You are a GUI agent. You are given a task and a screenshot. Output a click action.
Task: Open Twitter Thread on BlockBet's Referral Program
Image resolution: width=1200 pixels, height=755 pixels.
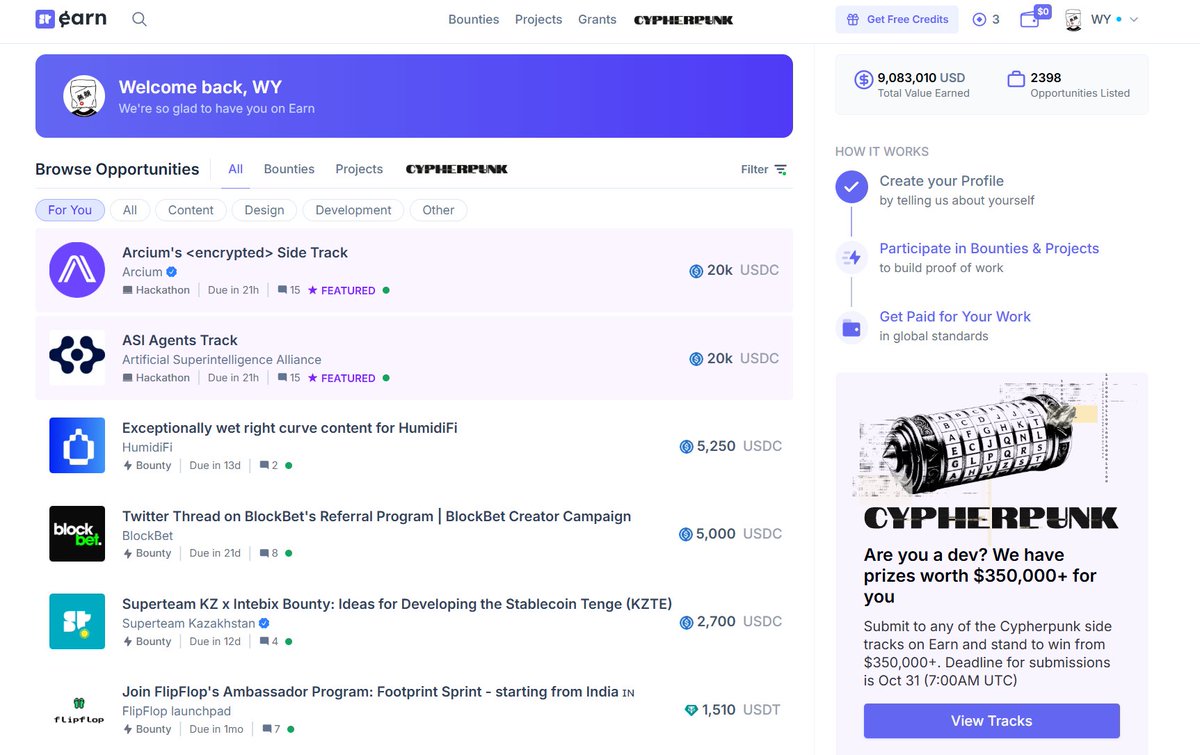[x=376, y=517]
